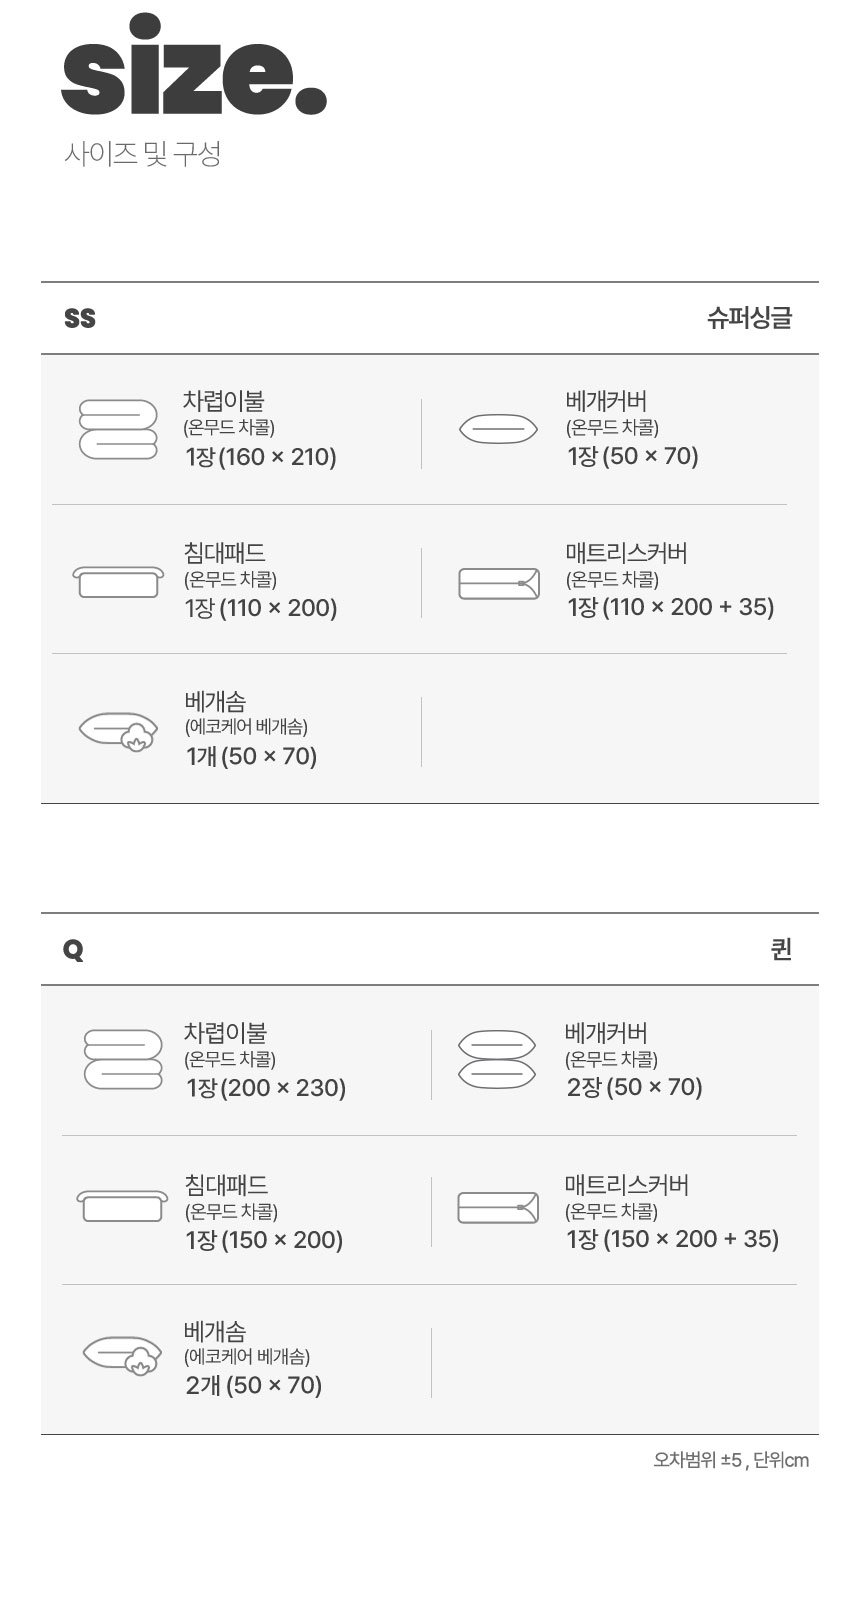Click the bed pad icon in Q section
This screenshot has width=860, height=1624.
click(123, 1206)
